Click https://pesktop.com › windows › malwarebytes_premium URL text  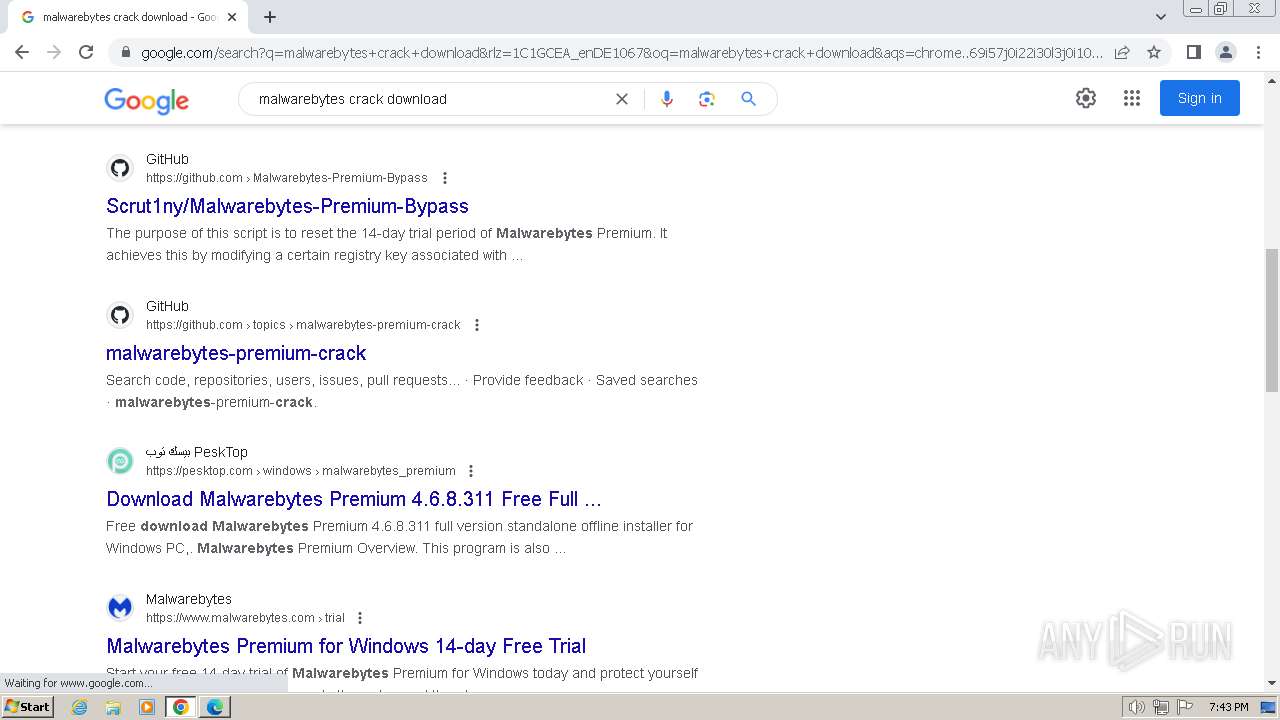(301, 471)
